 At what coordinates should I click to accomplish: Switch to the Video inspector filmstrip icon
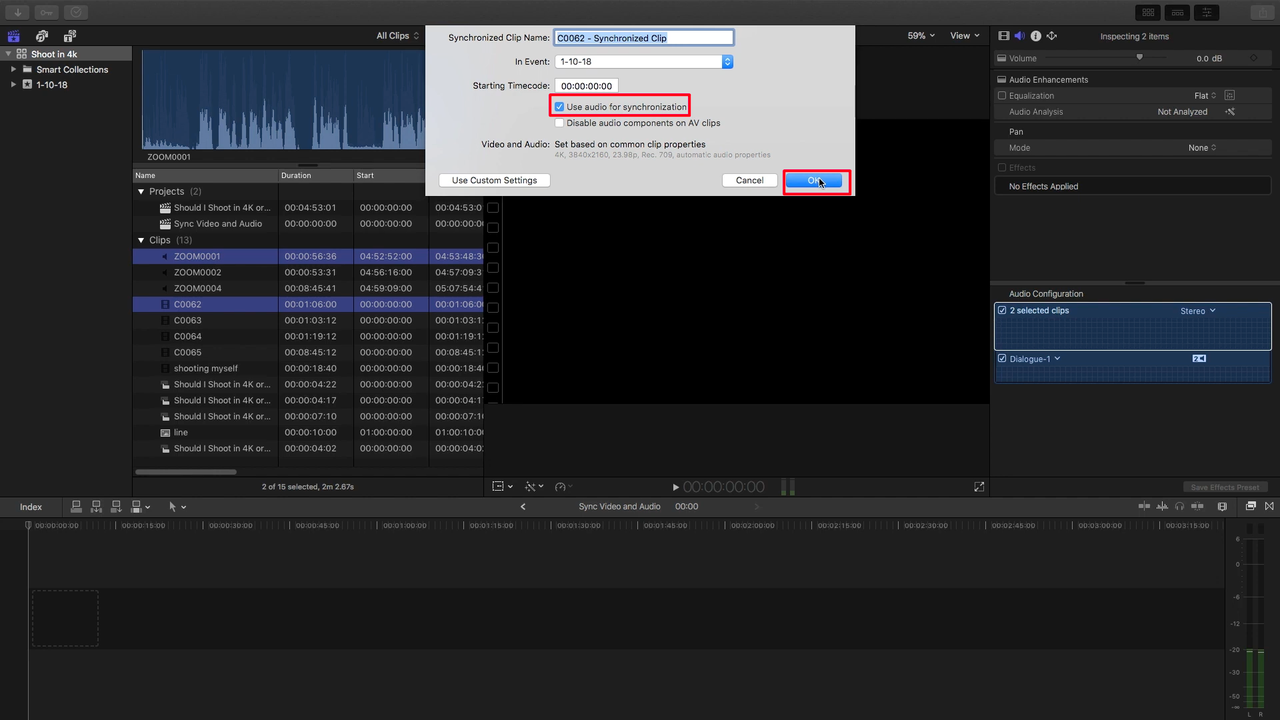(1004, 36)
